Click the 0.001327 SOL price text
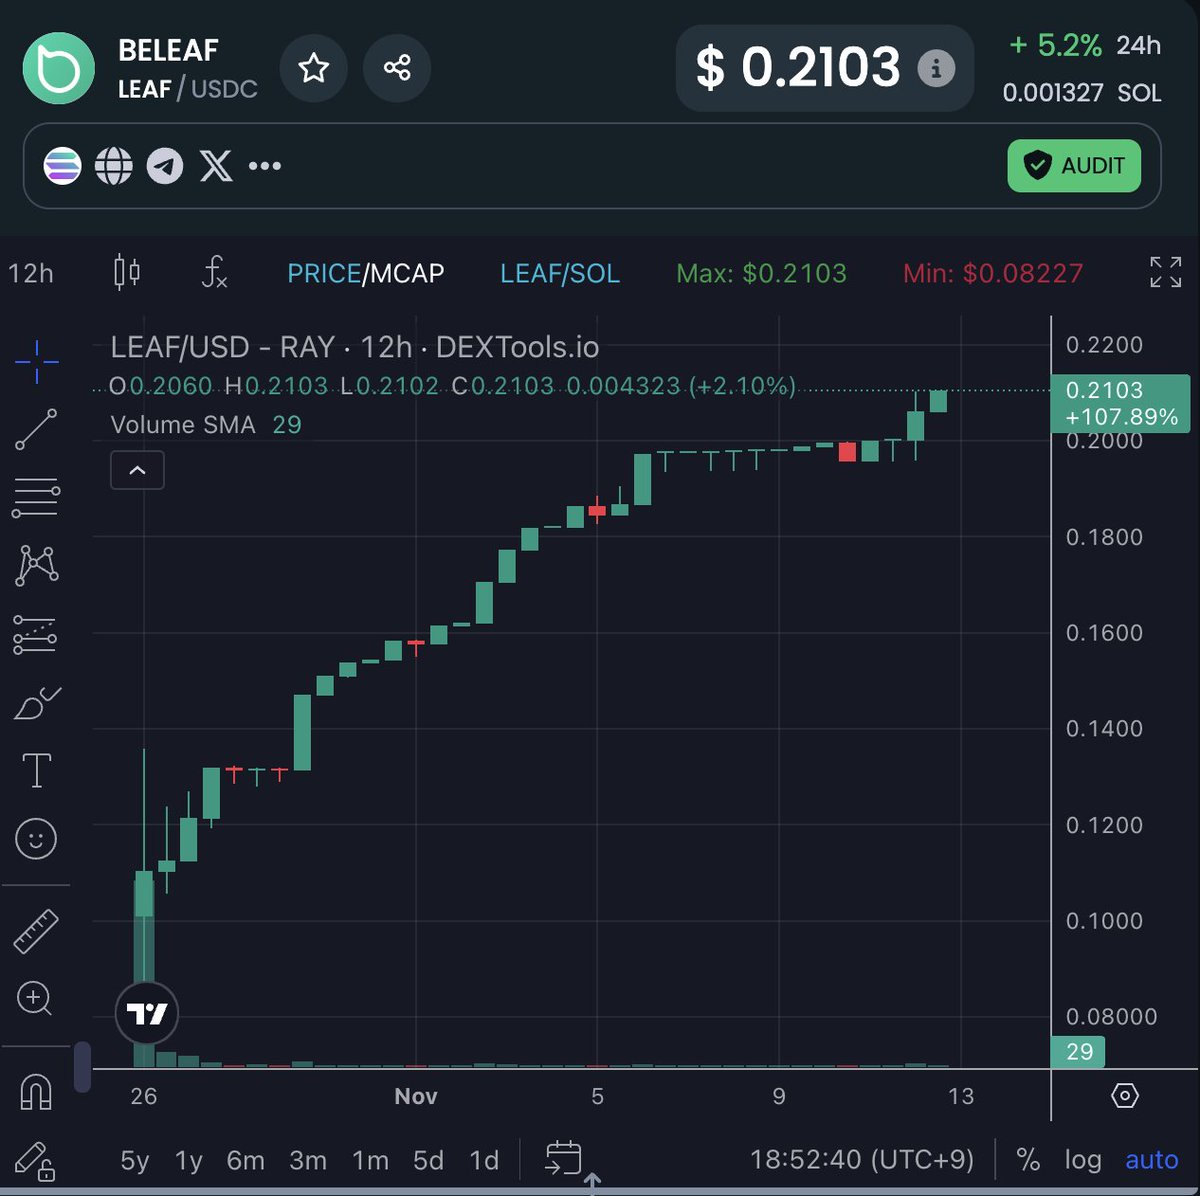 (1082, 93)
